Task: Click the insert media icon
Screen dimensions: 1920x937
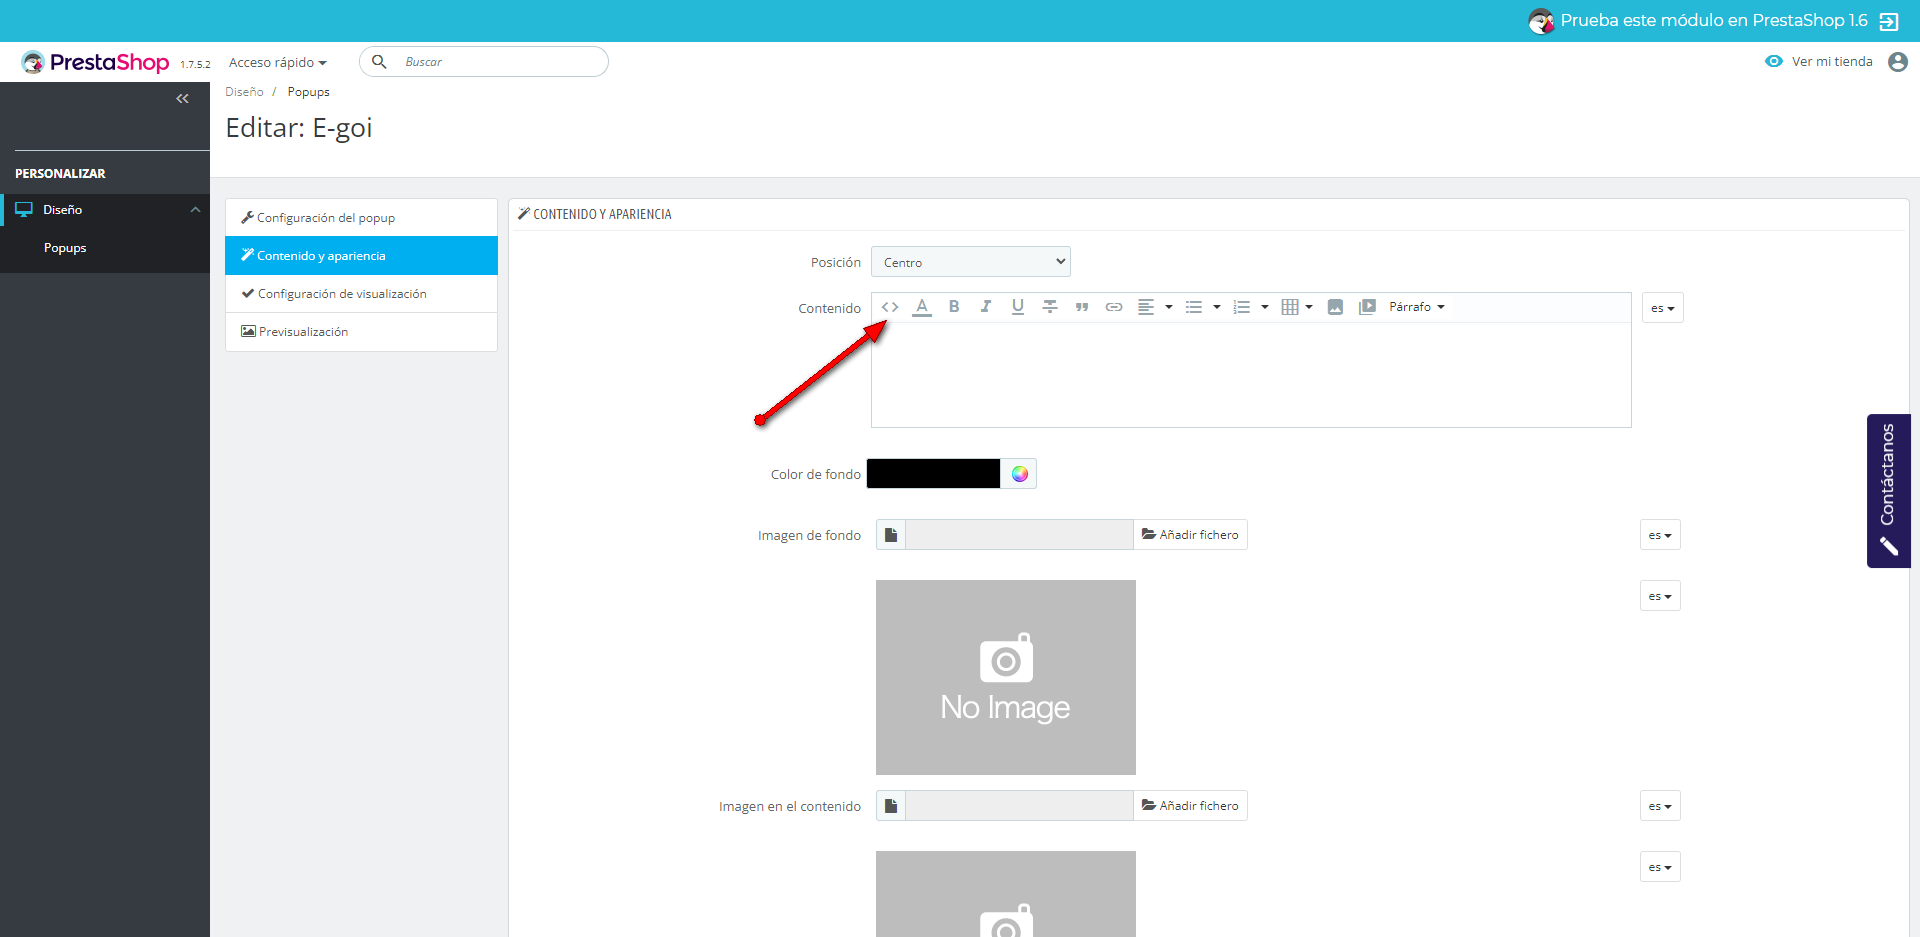Action: click(1367, 307)
